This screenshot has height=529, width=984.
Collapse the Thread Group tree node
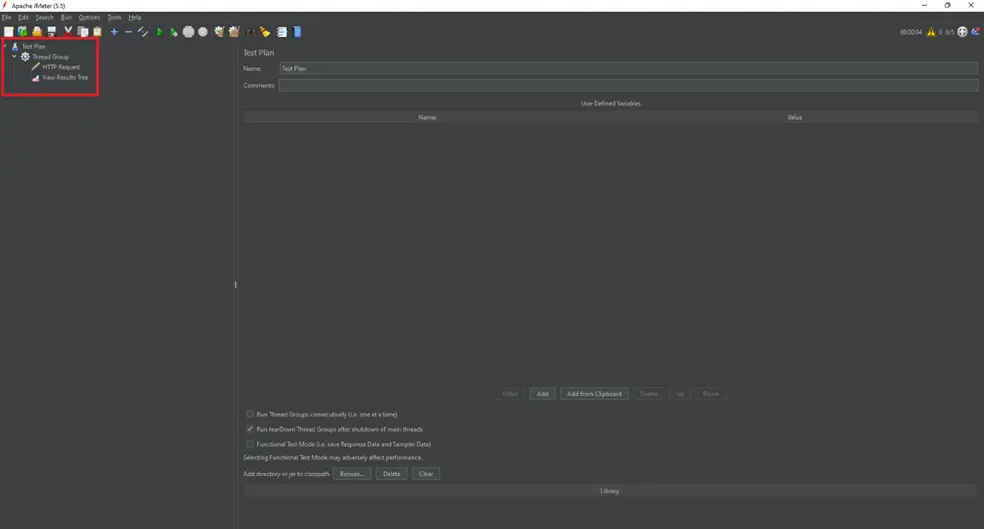click(x=14, y=56)
